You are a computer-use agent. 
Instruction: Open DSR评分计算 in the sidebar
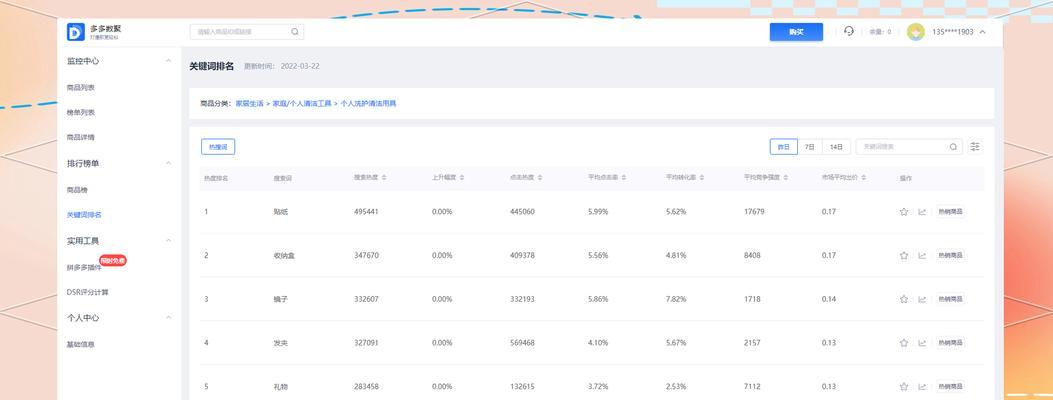click(x=87, y=293)
